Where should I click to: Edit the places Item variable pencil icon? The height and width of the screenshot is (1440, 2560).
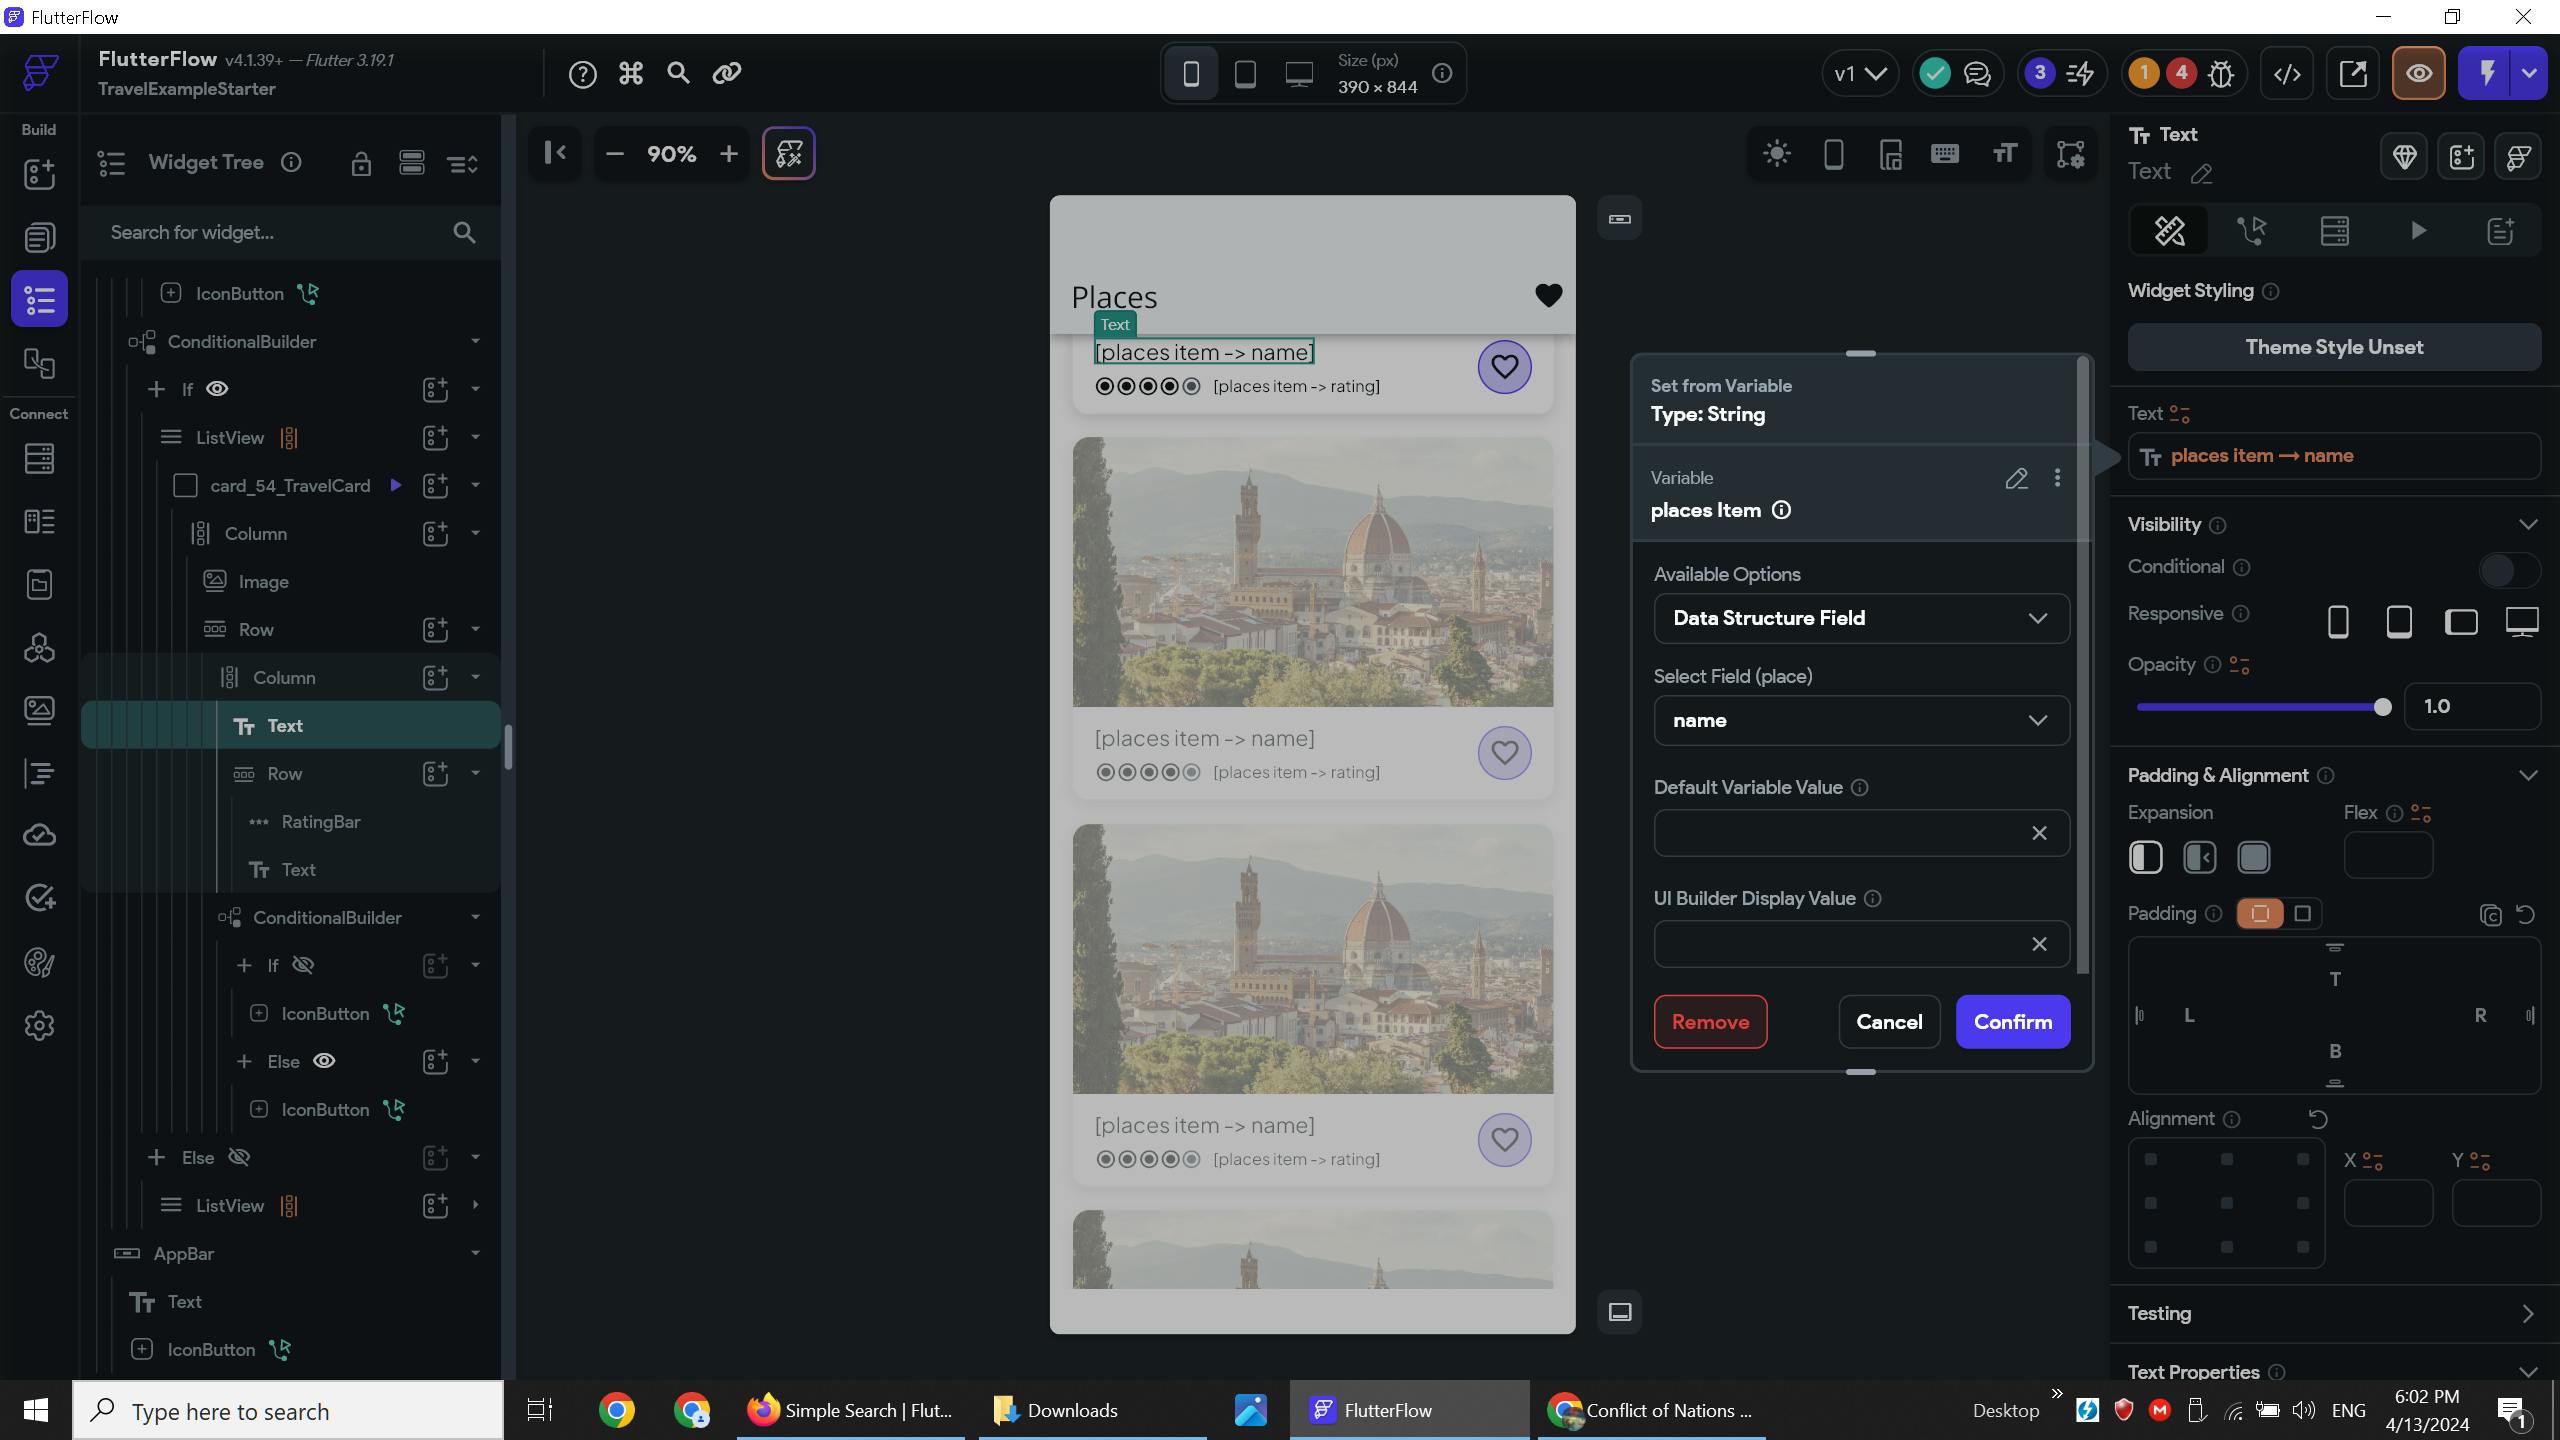[x=2016, y=478]
